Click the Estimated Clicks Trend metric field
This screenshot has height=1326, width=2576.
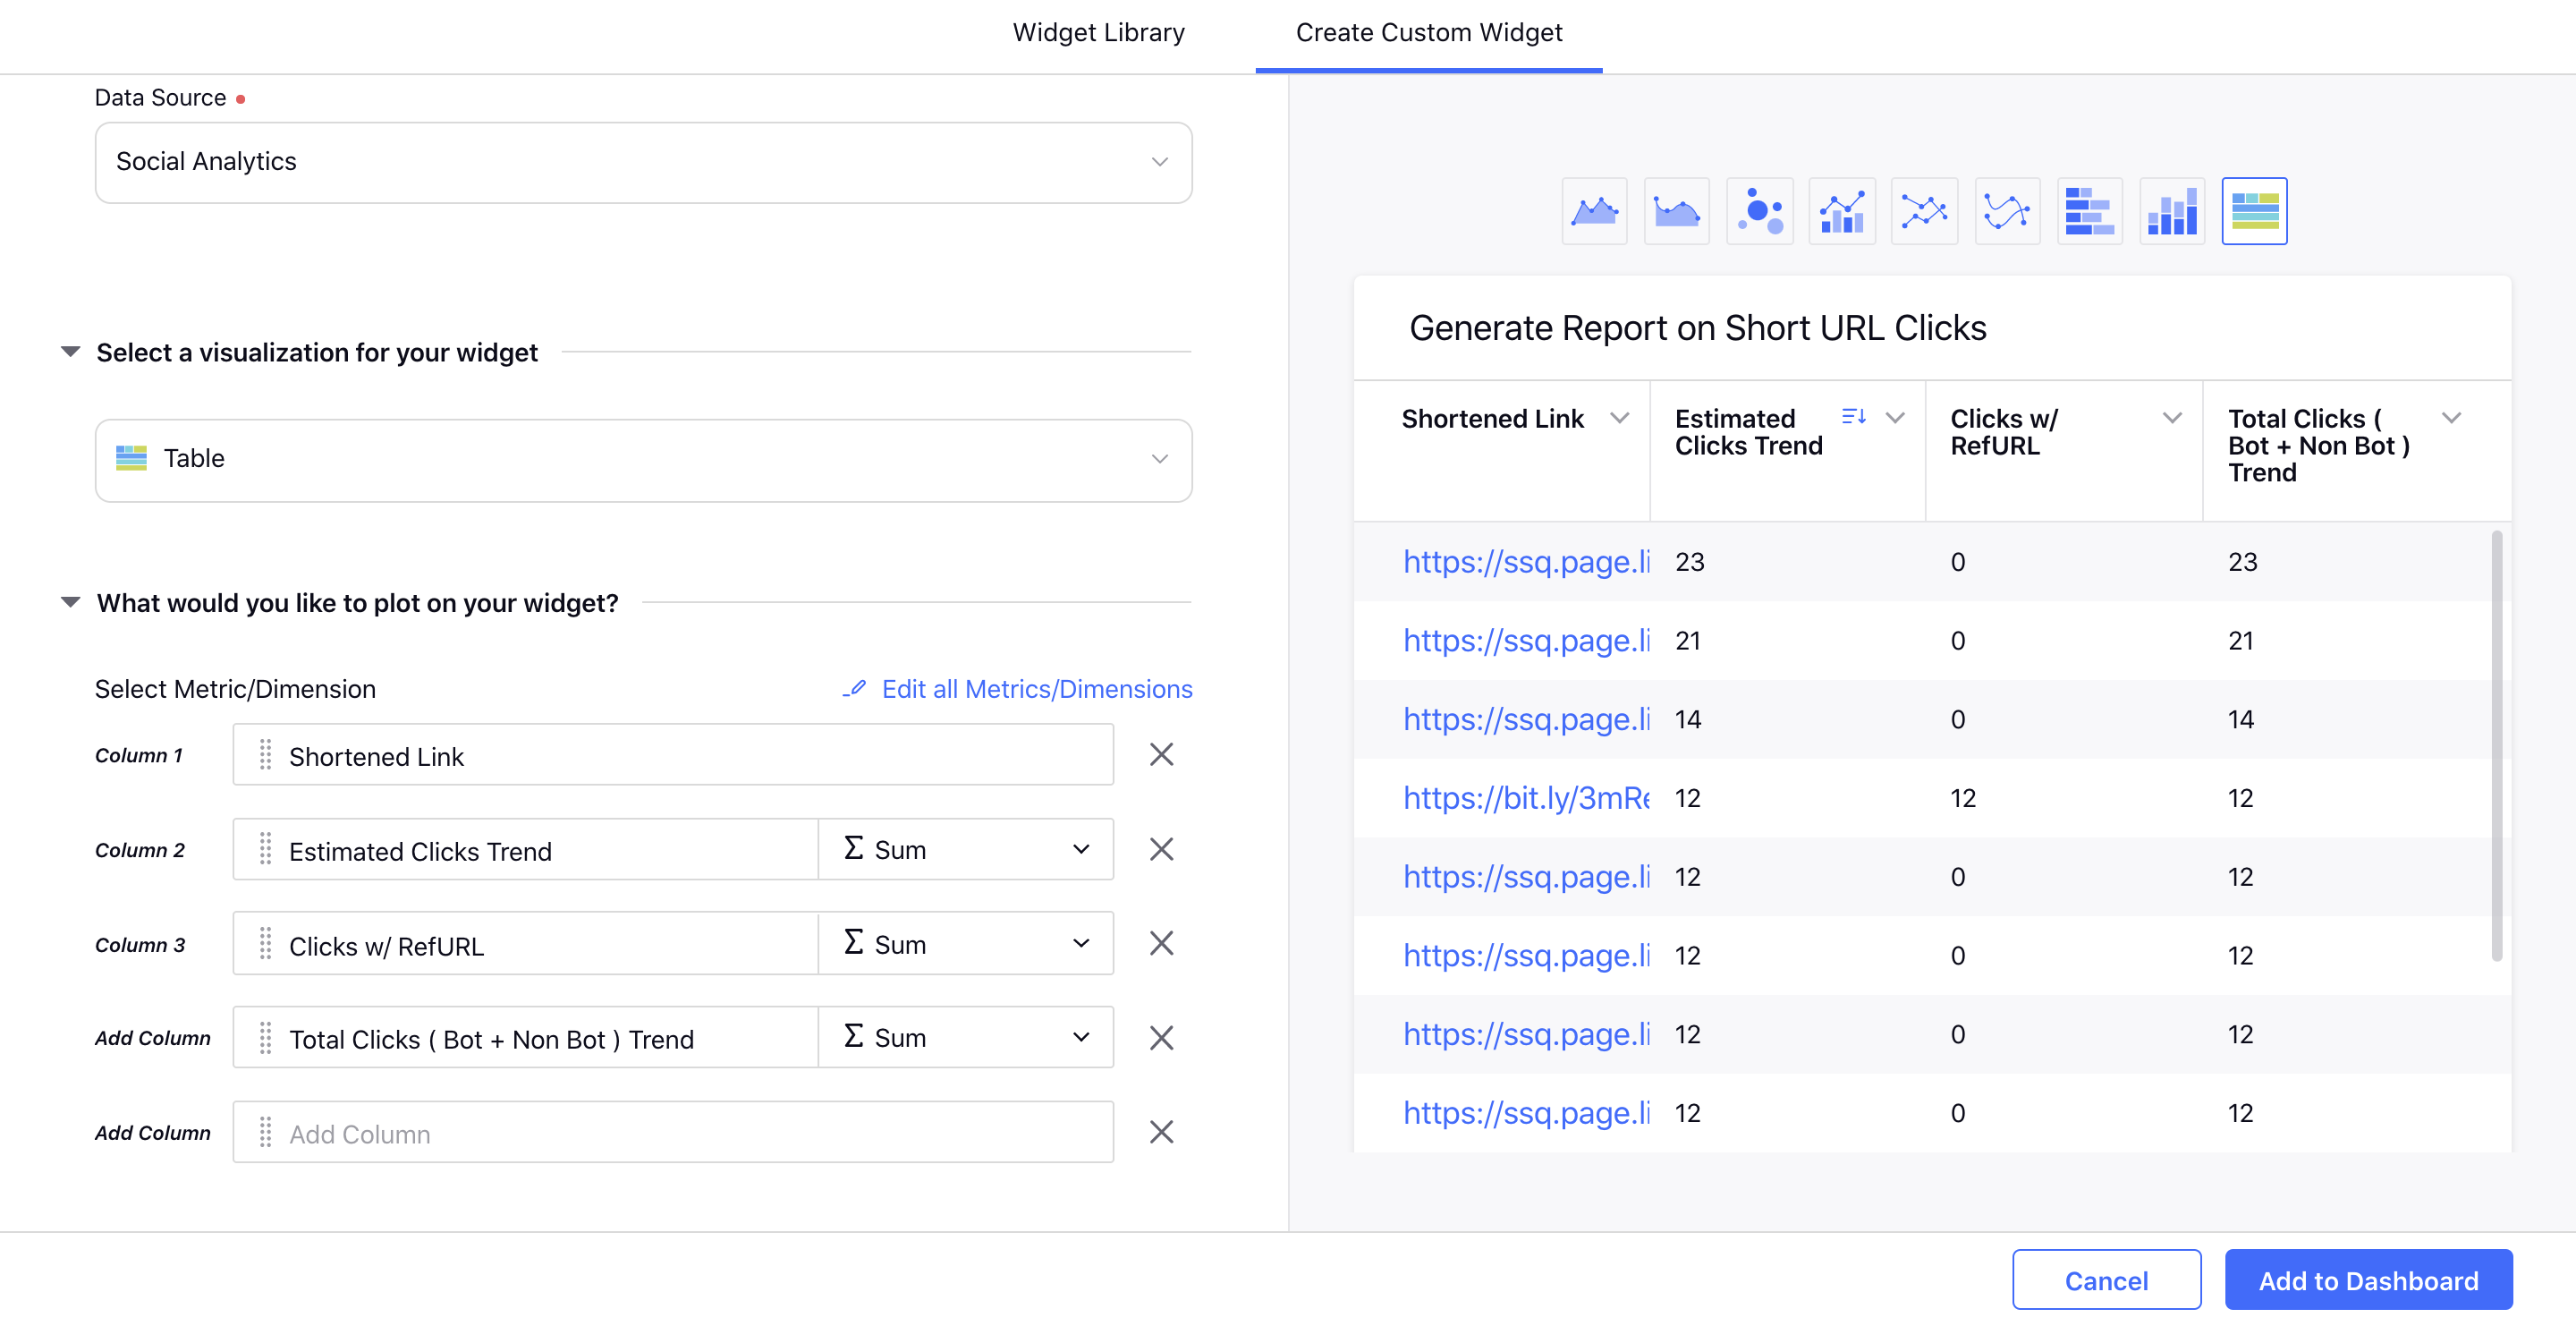[526, 850]
